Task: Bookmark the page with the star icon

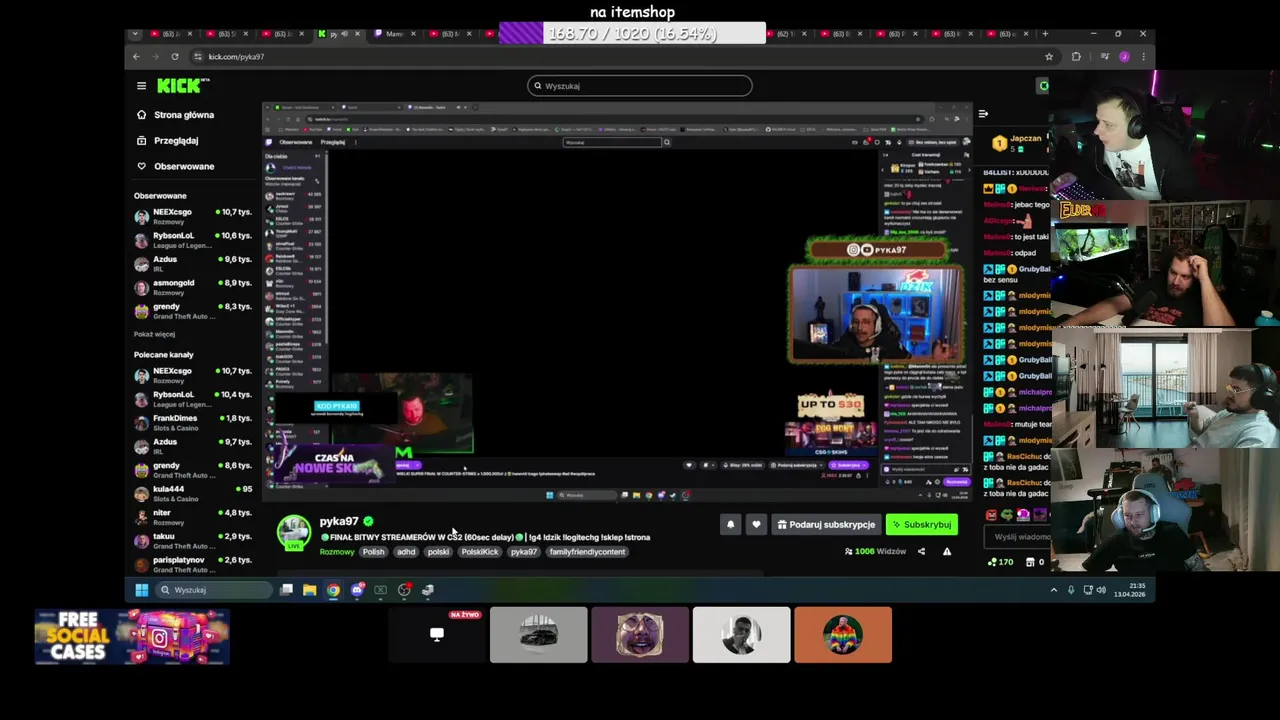Action: pyautogui.click(x=1049, y=57)
